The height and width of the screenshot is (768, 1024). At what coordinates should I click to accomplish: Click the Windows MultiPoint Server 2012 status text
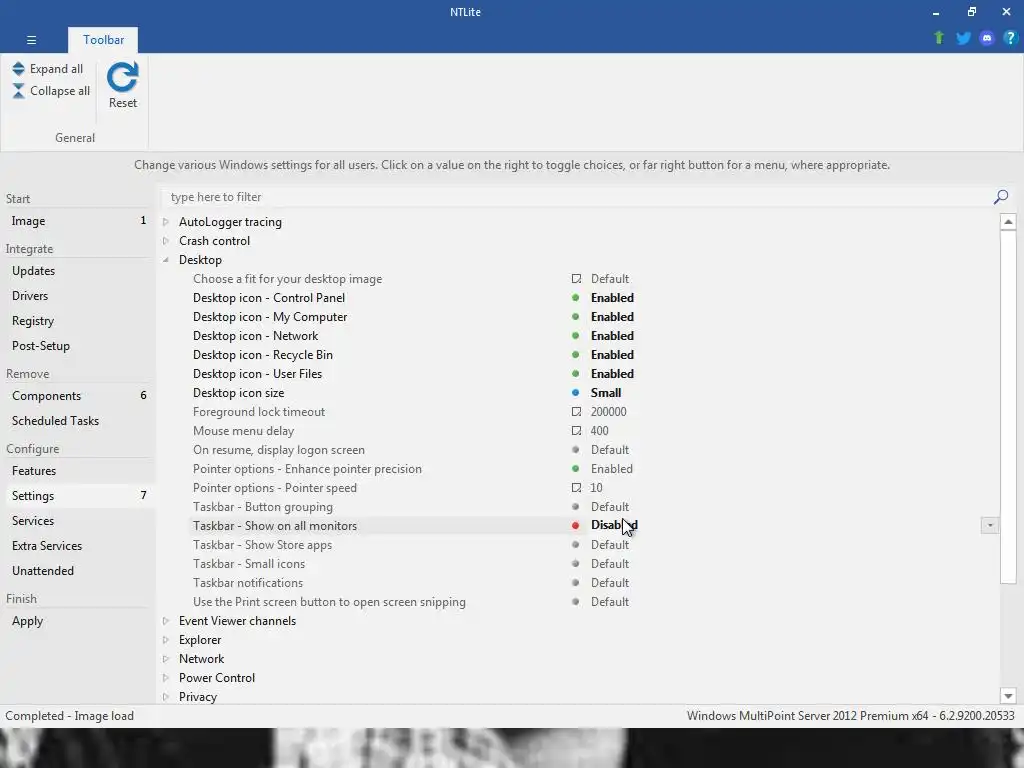(850, 716)
